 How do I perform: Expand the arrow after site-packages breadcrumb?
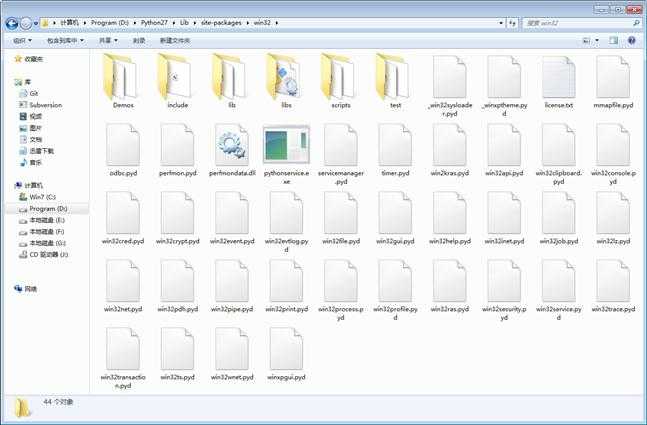click(x=247, y=23)
